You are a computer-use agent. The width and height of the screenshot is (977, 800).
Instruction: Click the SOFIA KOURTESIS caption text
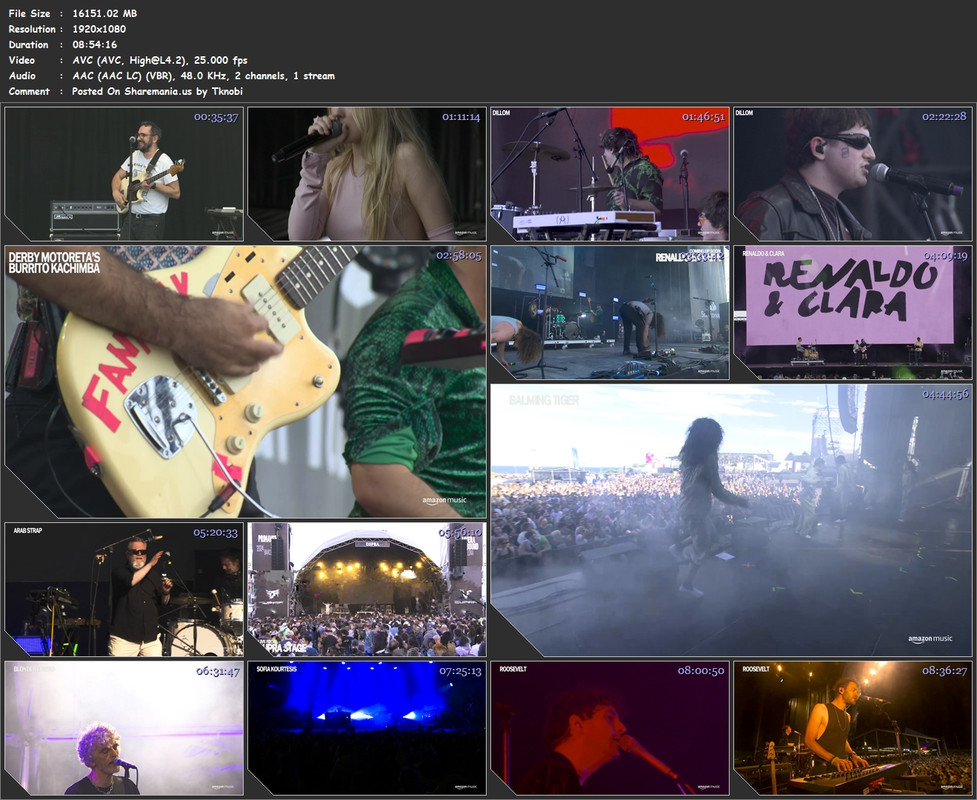click(277, 669)
